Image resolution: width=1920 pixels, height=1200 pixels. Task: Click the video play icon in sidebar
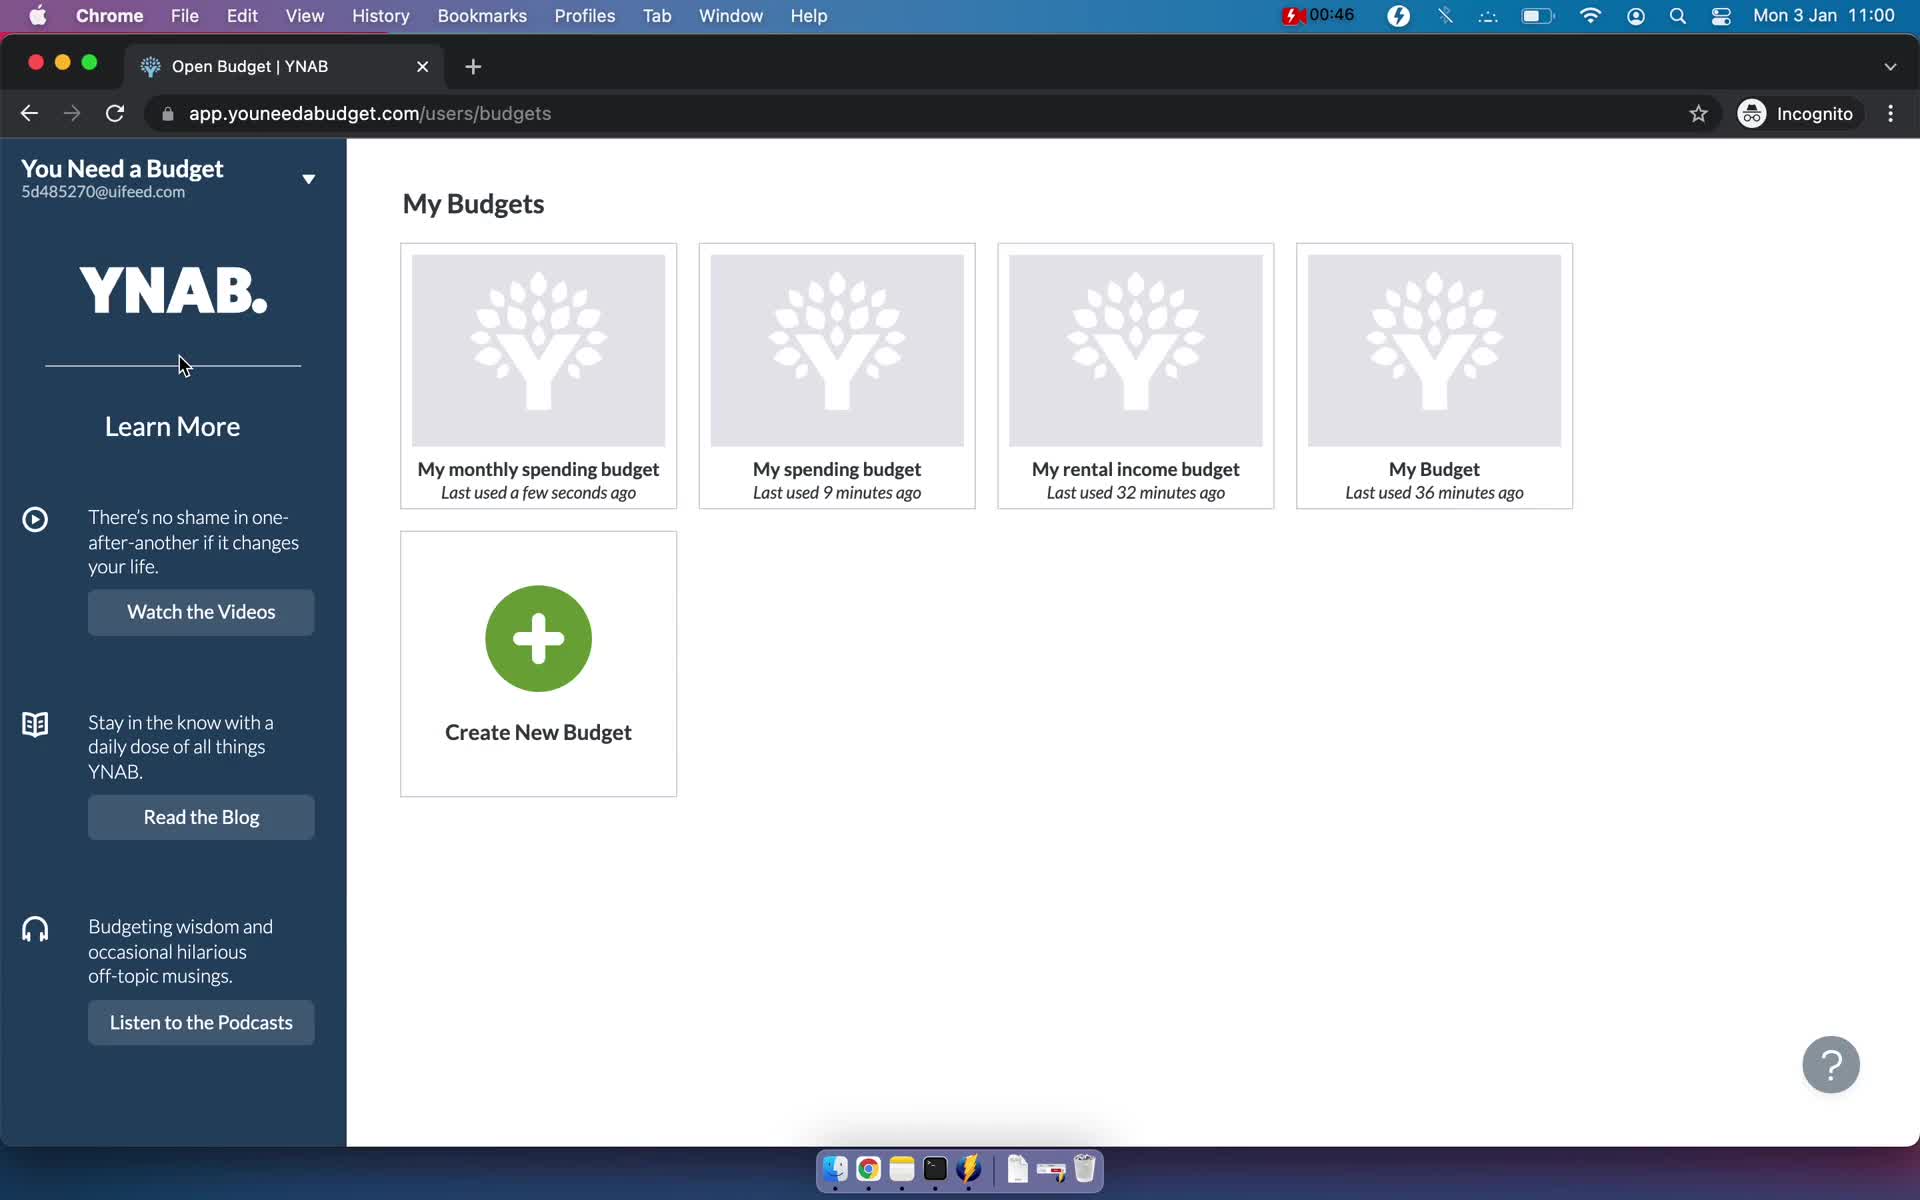coord(36,517)
